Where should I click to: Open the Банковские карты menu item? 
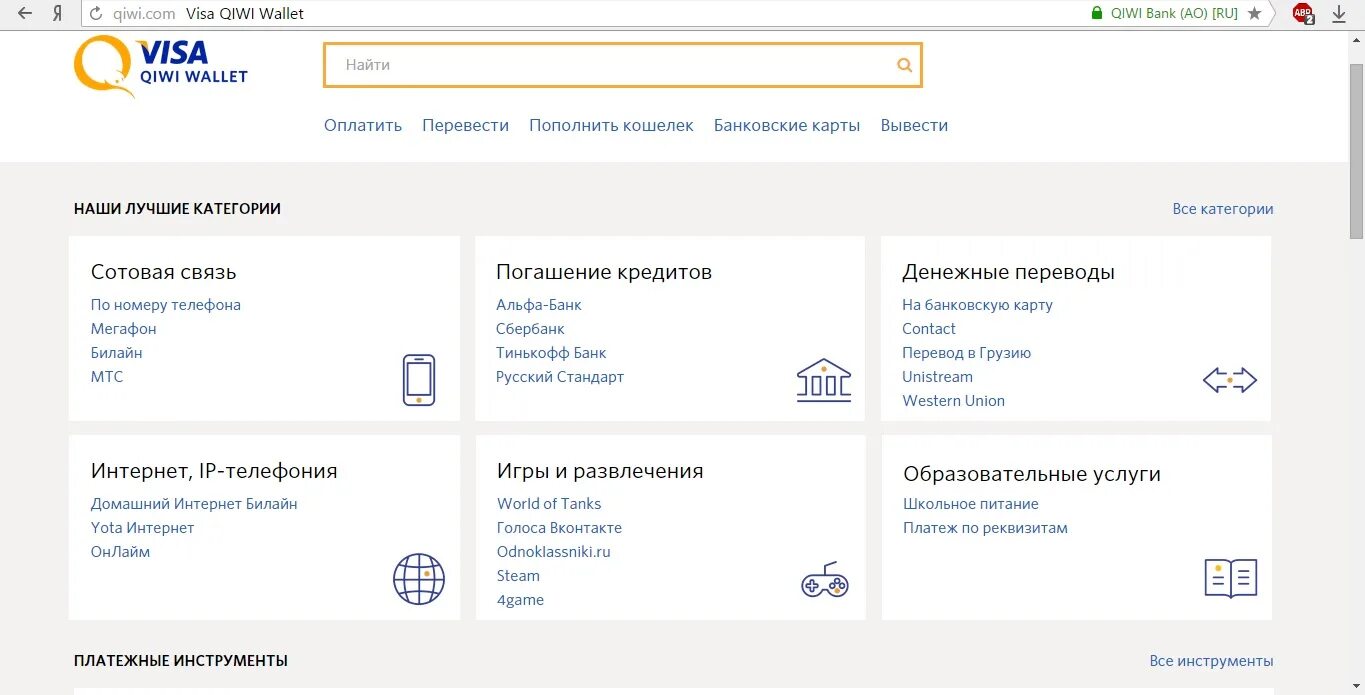(787, 125)
